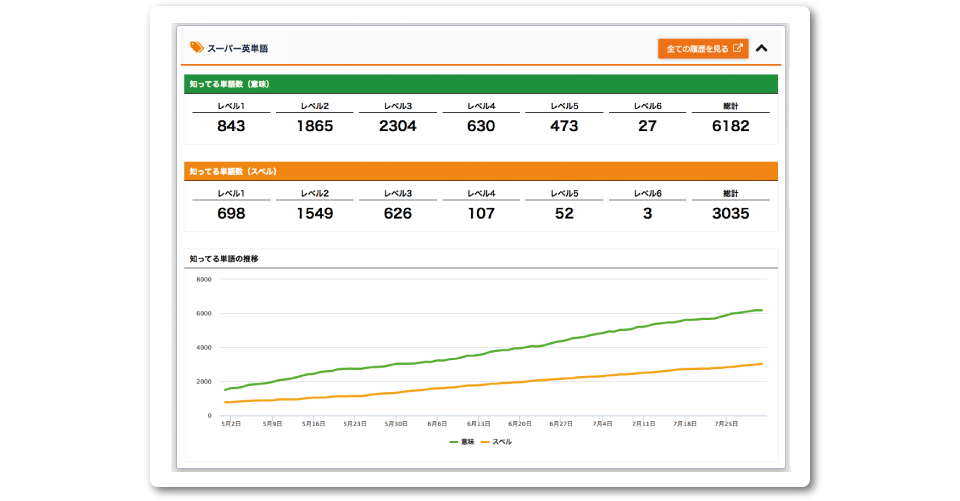This screenshot has width=960, height=501.
Task: Click the 7月25日 x-axis label
Action: (x=726, y=424)
